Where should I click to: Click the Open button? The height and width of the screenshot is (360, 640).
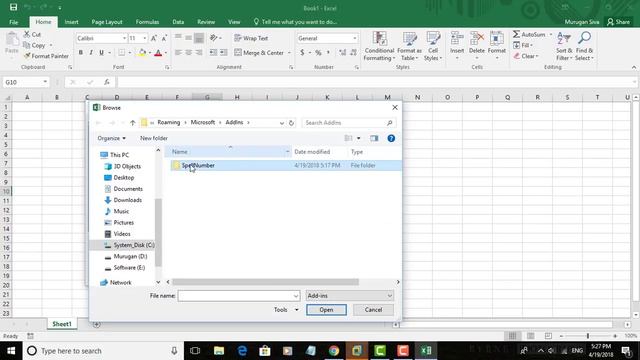point(326,310)
